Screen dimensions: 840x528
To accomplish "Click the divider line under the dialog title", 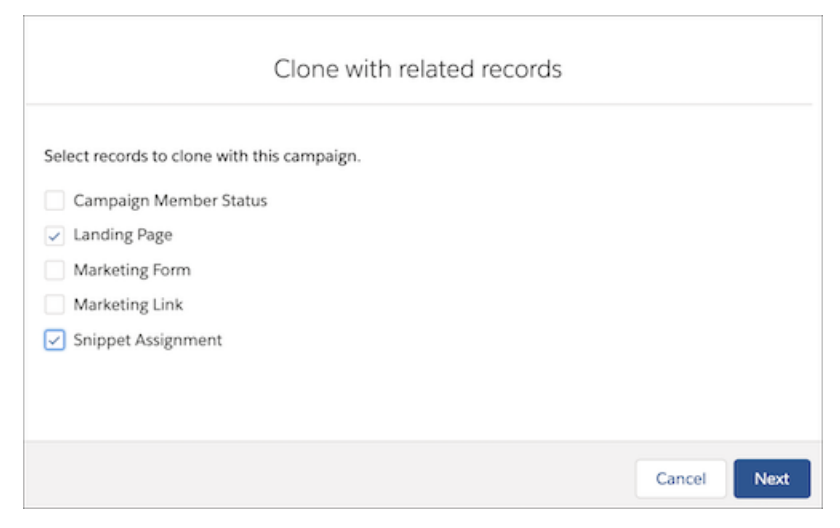I will 419,104.
